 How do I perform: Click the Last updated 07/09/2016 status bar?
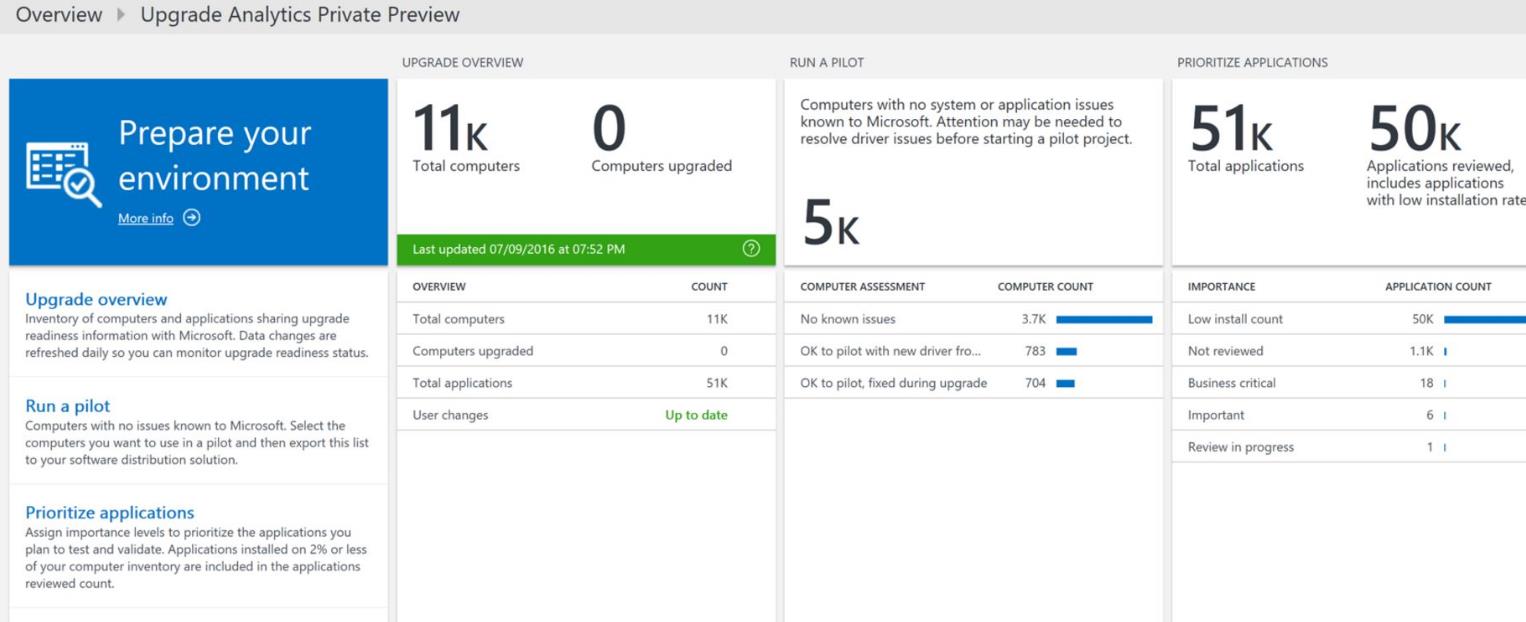(x=586, y=249)
